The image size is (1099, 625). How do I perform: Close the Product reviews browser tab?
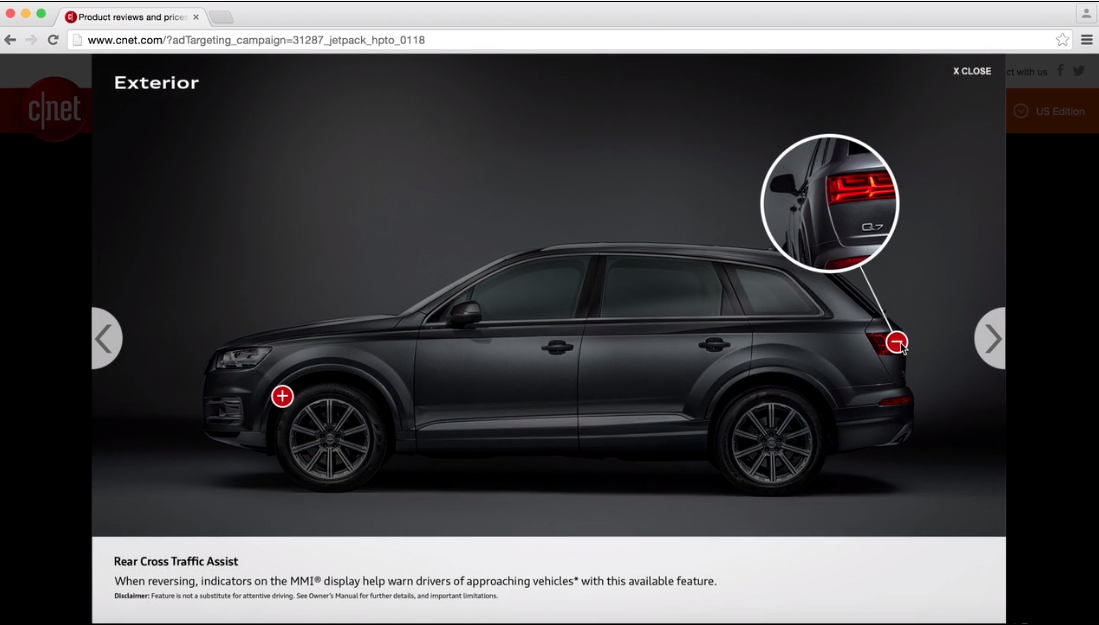(196, 17)
